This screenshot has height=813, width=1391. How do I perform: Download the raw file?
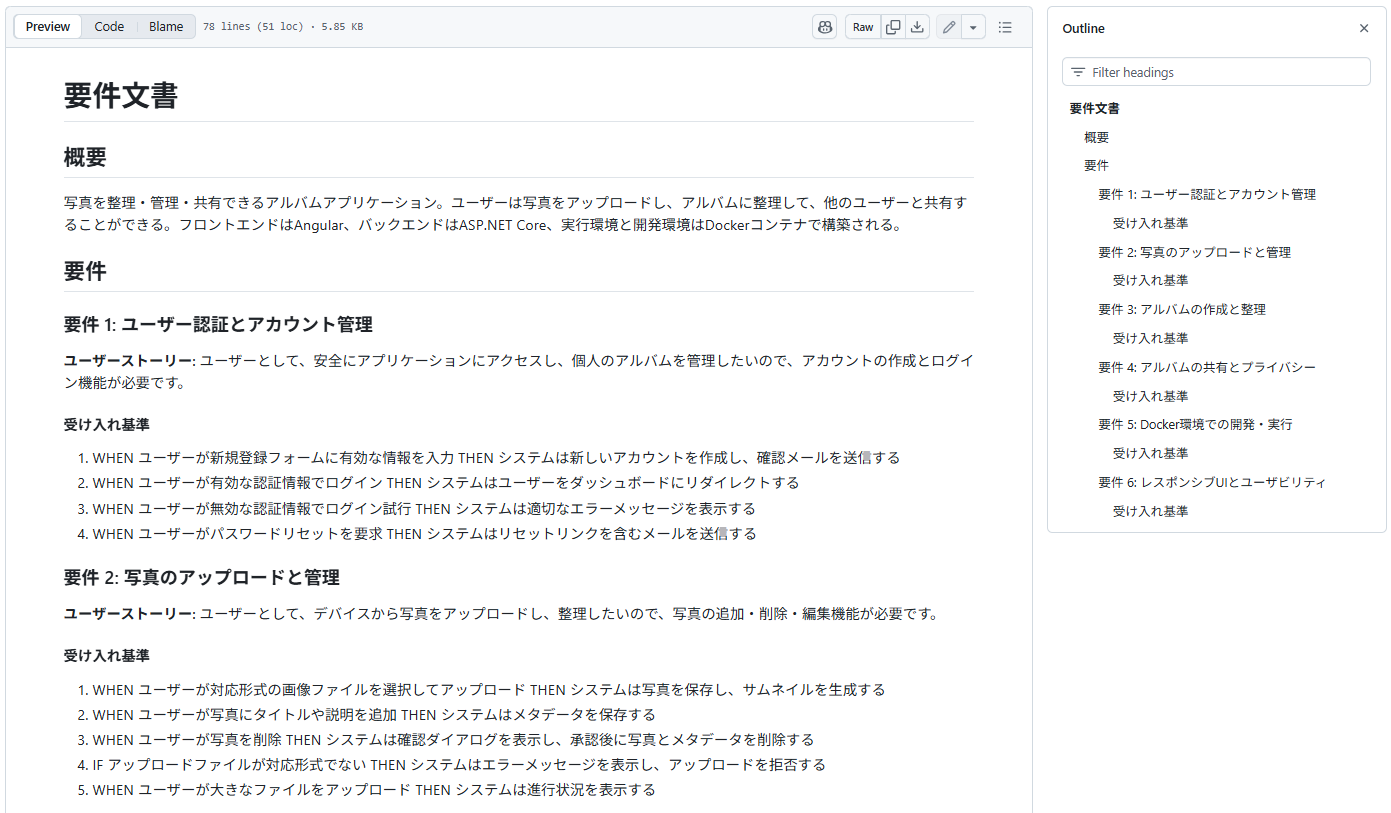[x=917, y=27]
